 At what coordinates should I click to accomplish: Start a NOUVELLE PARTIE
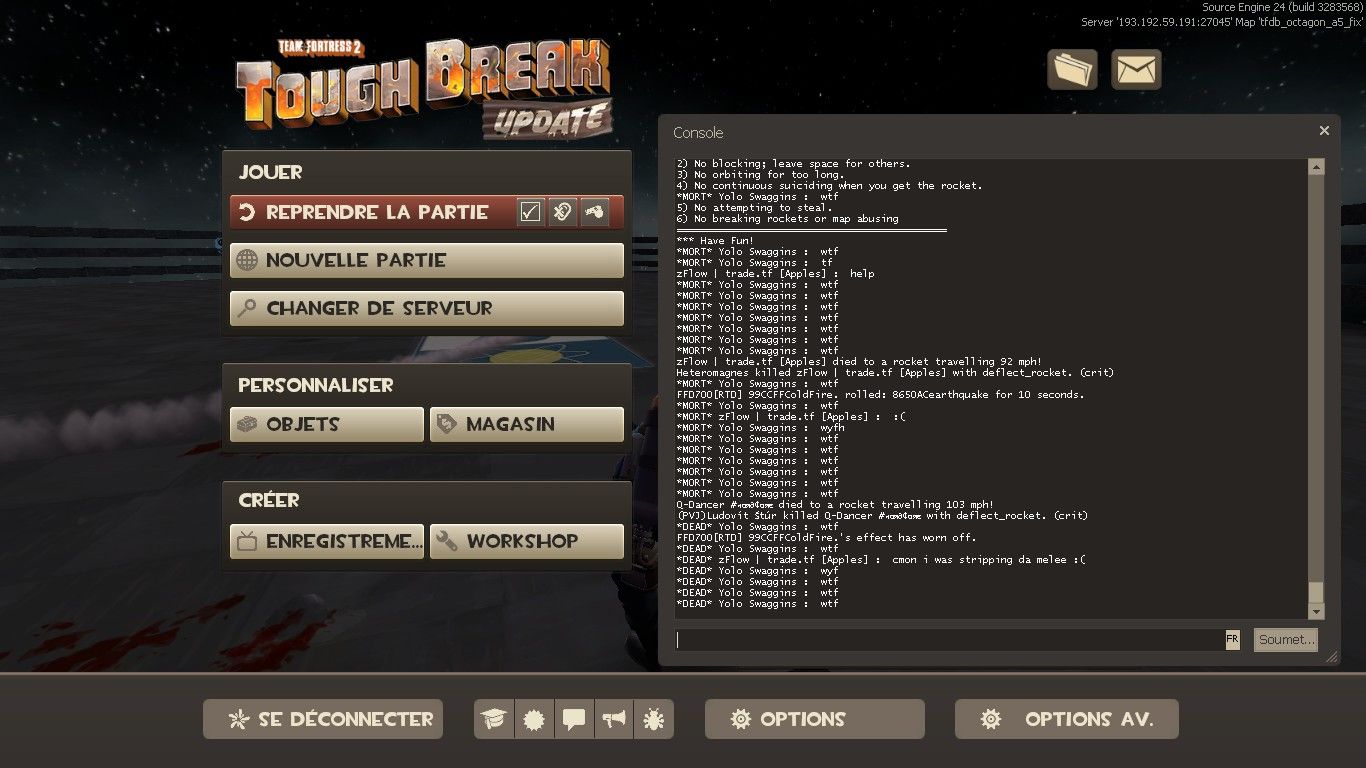coord(426,260)
